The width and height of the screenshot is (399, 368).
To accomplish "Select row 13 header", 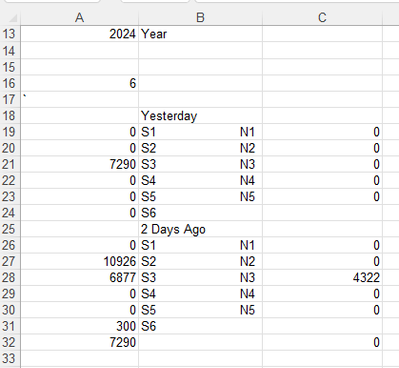I will click(x=10, y=34).
